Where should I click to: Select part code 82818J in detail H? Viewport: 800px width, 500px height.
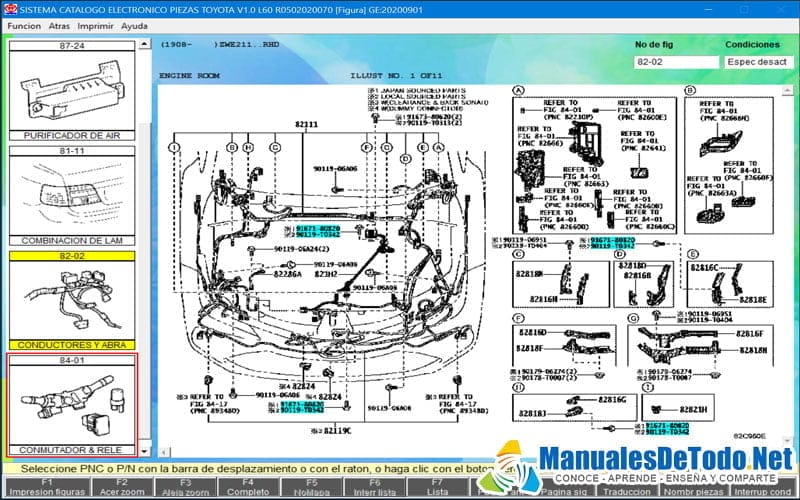coord(532,413)
